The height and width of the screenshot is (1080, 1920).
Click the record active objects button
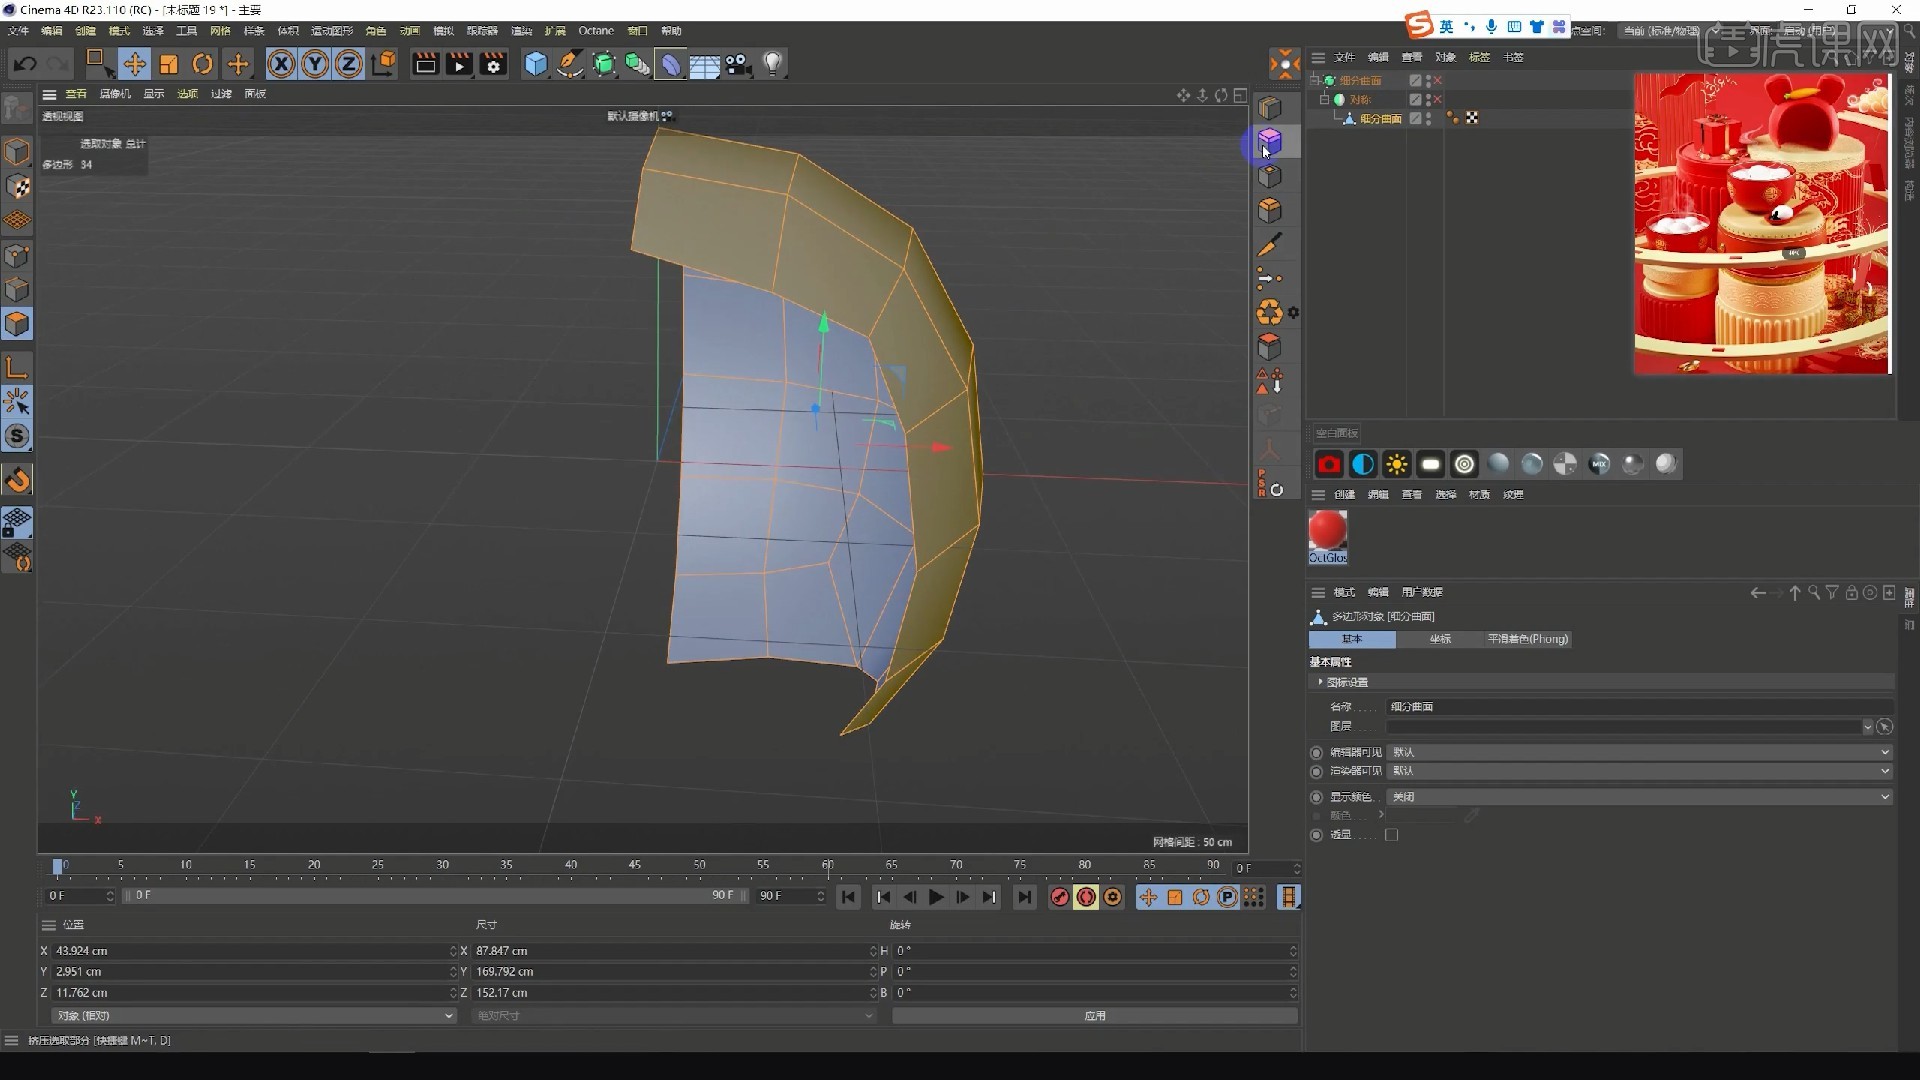pos(1059,897)
